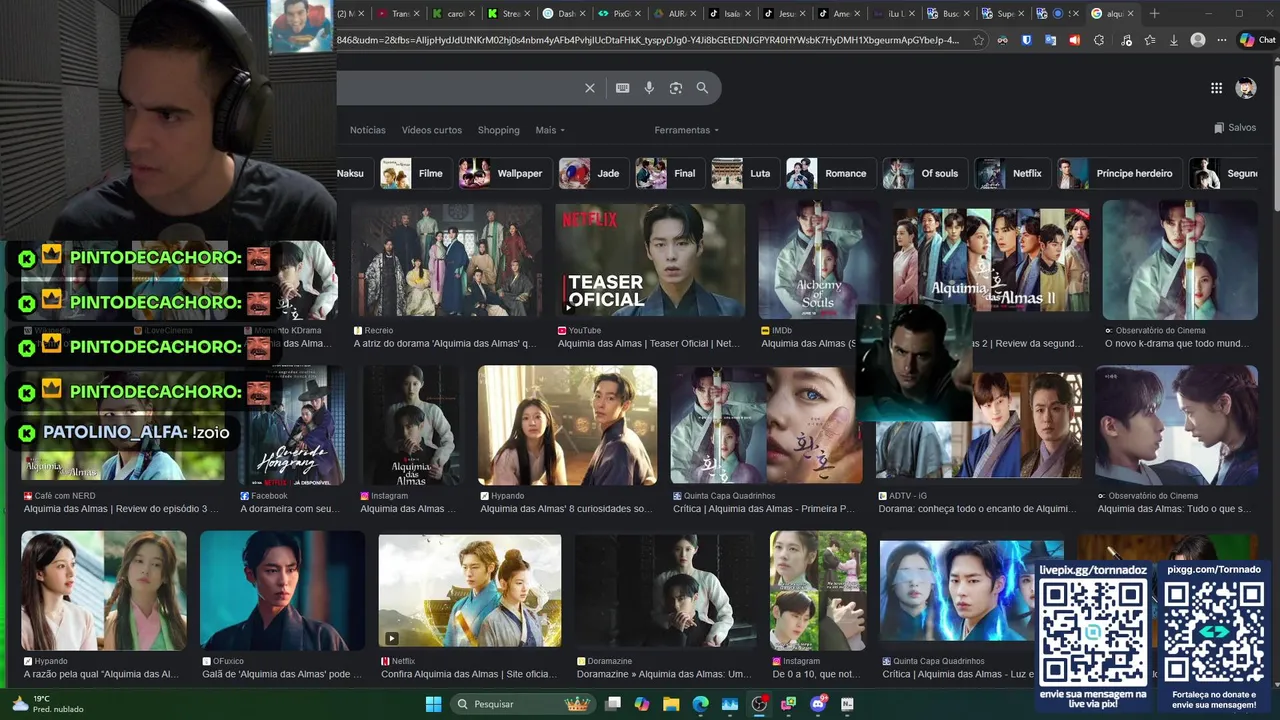Open a new browser tab

pos(1154,13)
